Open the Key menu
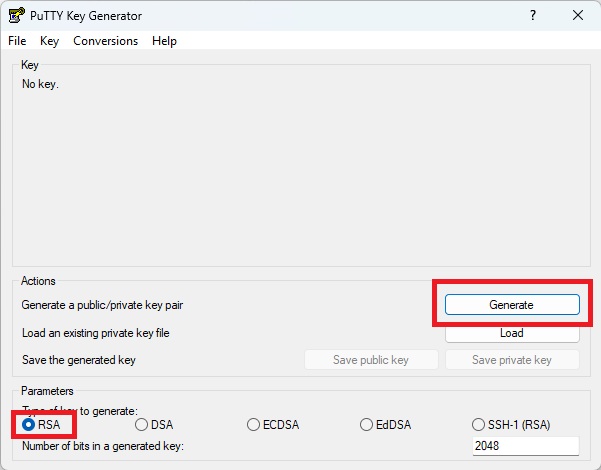The height and width of the screenshot is (470, 601). click(x=49, y=41)
